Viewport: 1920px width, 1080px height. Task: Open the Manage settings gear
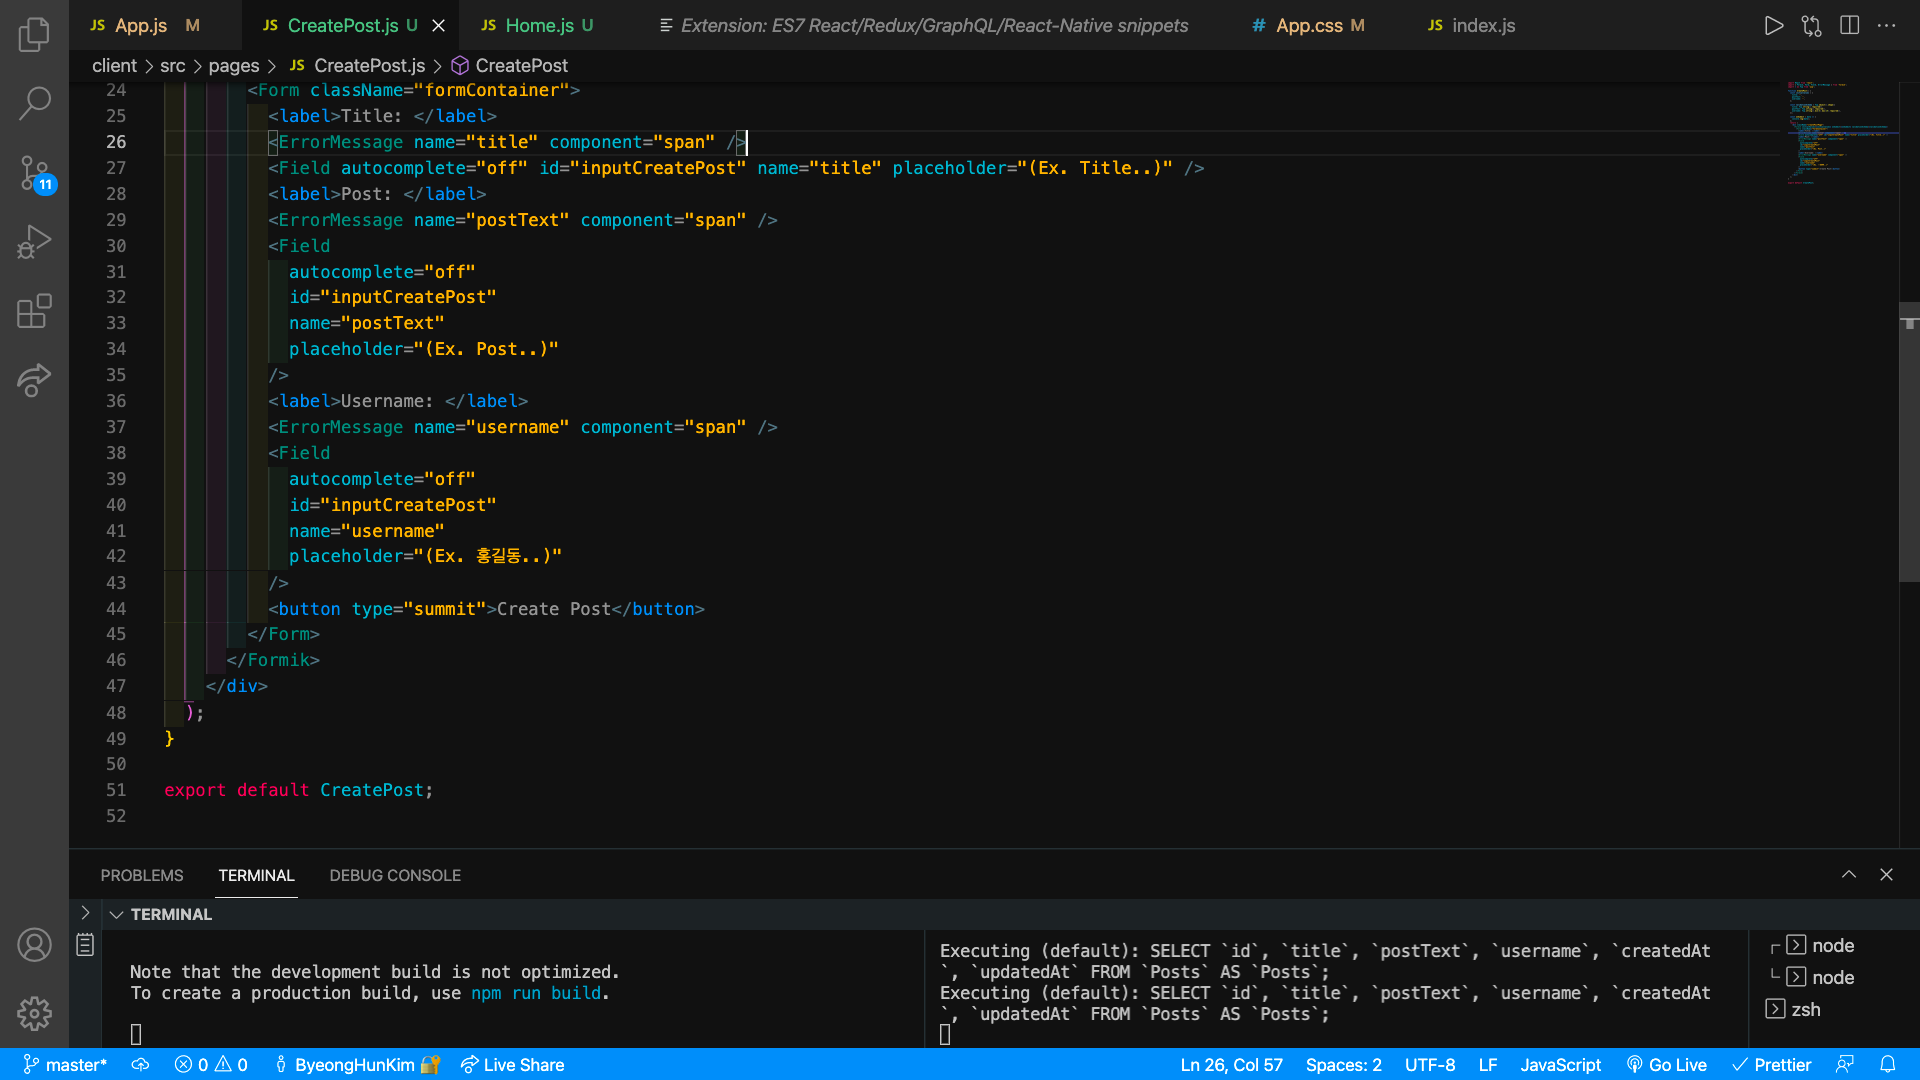coord(34,1013)
